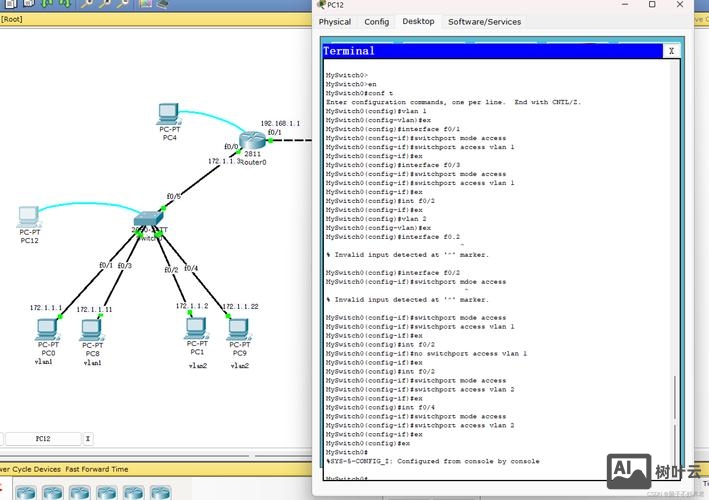Viewport: 709px width, 500px height.
Task: Click the drawing palette toolbar icon
Action: 143,4
